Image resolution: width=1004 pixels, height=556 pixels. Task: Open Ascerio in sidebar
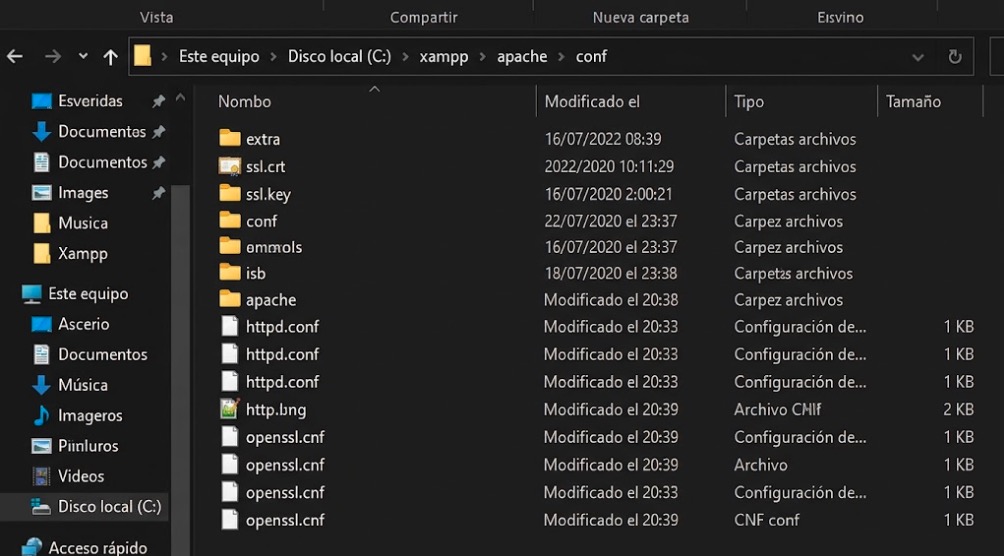coord(83,324)
